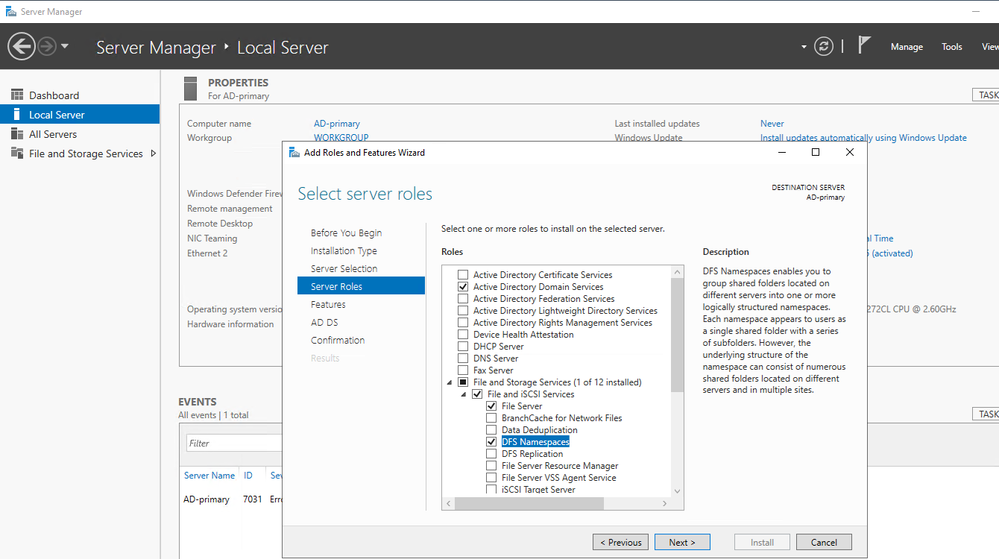Click the WORKGROUP link

tap(341, 137)
